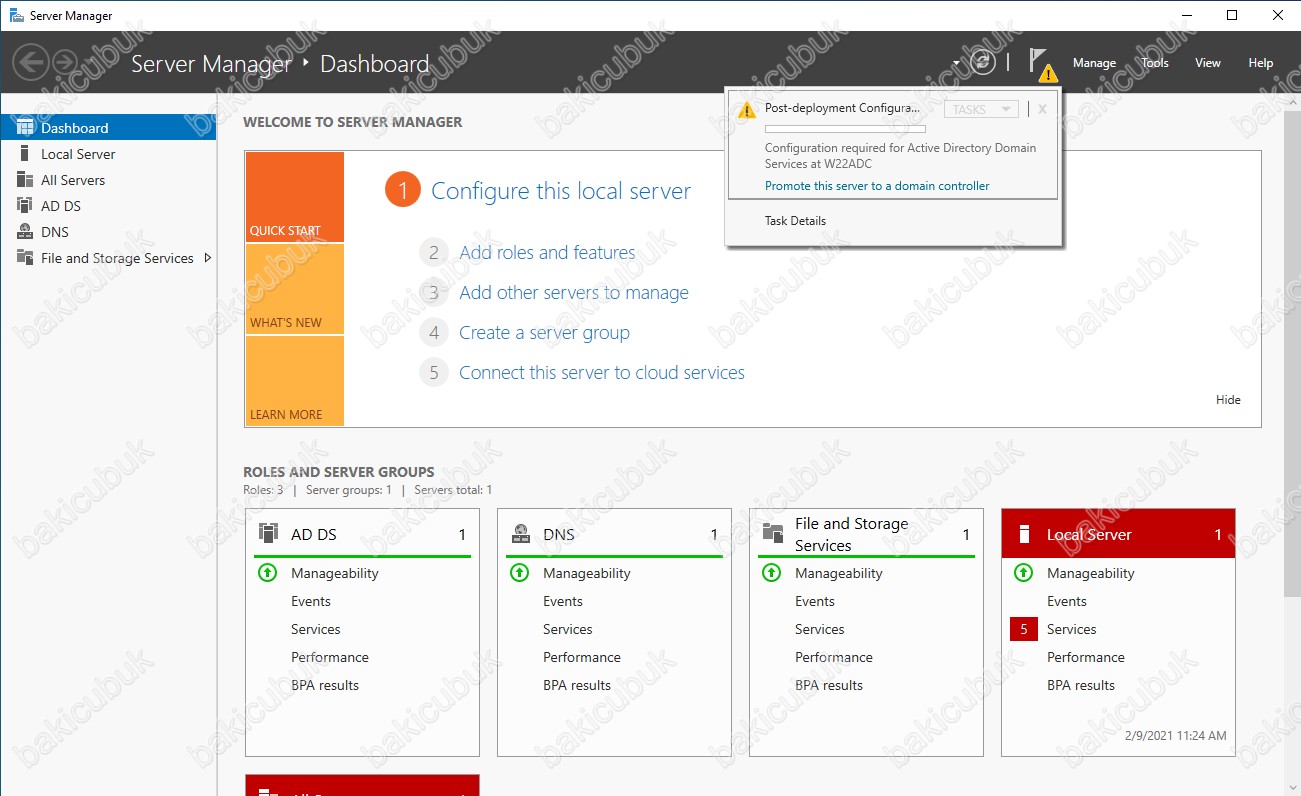Click the Dashboard icon in the sidebar
Image resolution: width=1301 pixels, height=796 pixels.
click(x=25, y=128)
